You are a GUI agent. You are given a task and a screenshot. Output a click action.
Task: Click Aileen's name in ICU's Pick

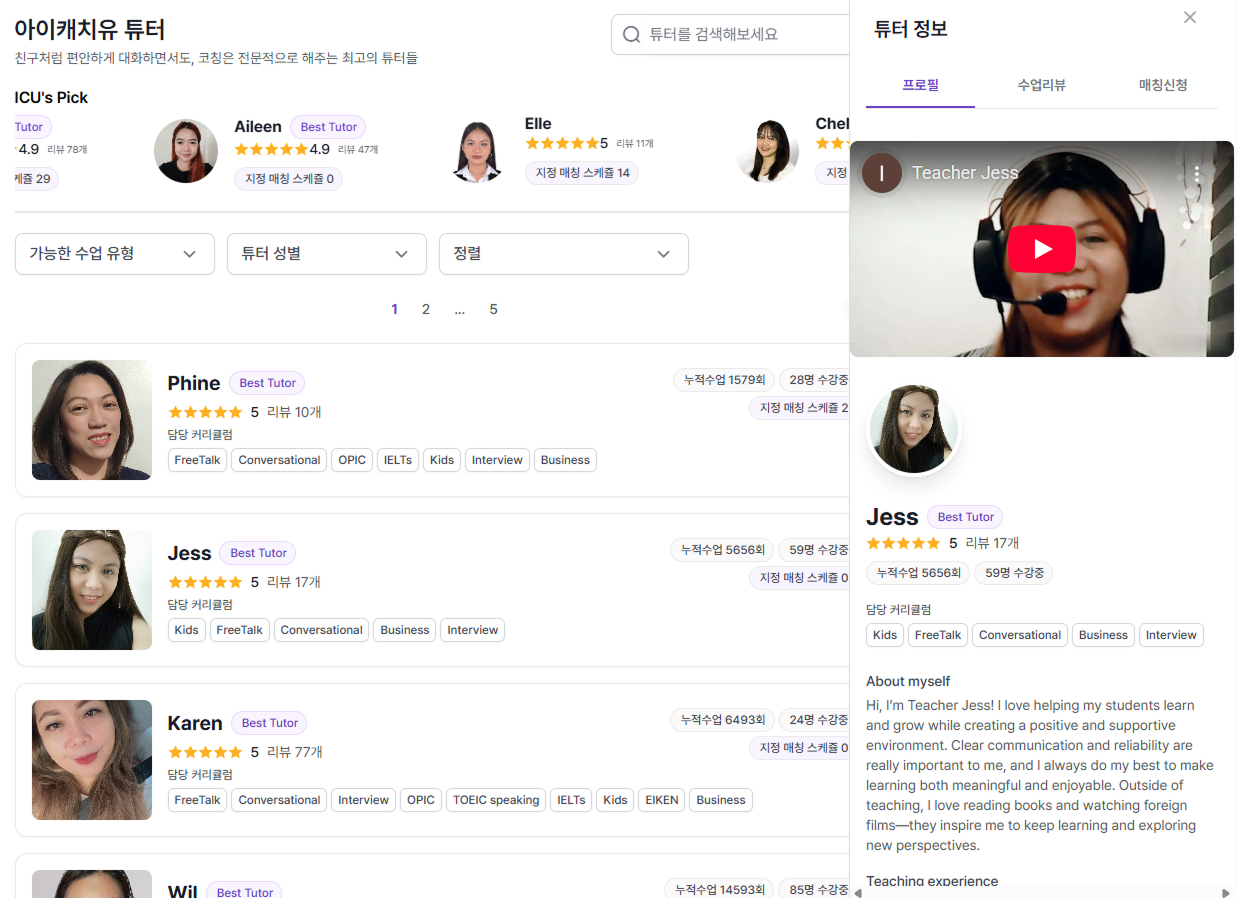coord(258,127)
